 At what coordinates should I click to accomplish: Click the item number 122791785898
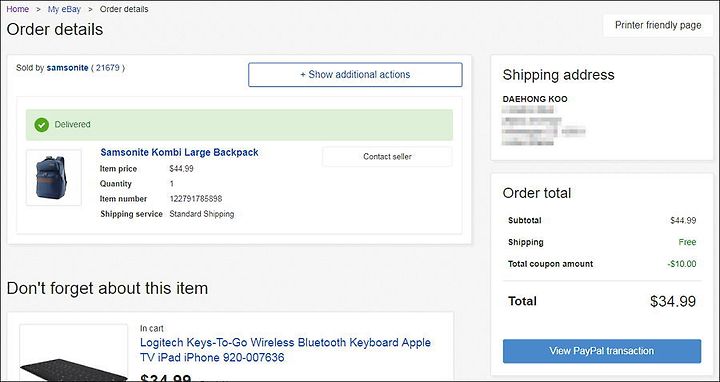click(196, 199)
